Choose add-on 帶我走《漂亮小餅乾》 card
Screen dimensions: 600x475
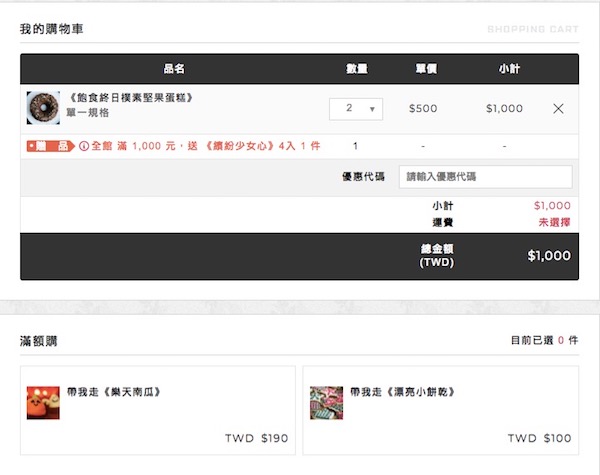pos(441,410)
